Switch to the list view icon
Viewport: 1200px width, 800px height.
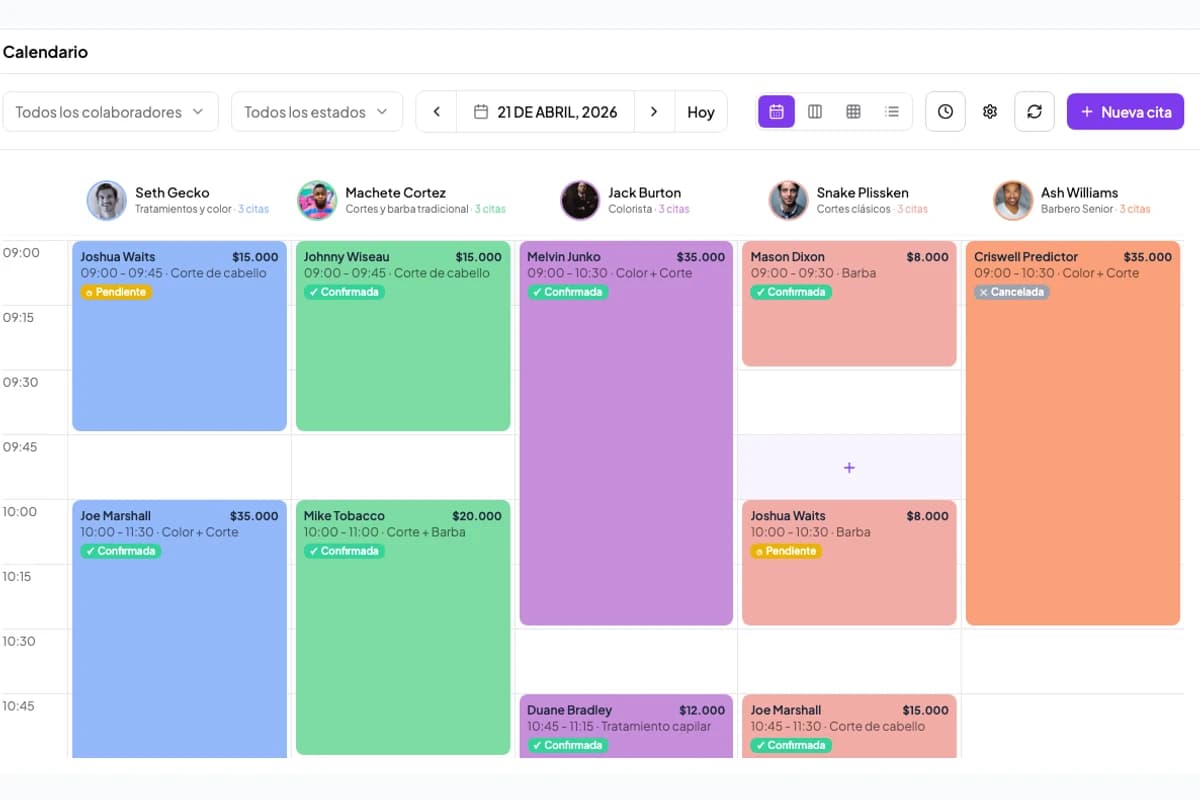(892, 112)
